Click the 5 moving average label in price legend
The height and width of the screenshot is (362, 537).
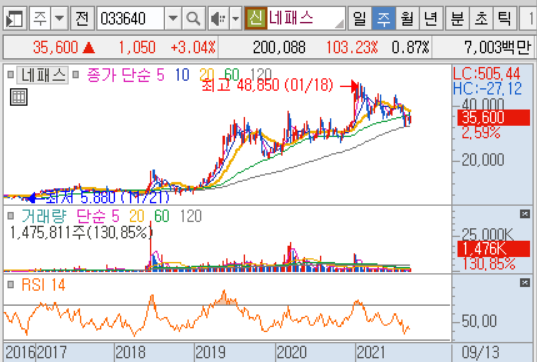pyautogui.click(x=161, y=75)
